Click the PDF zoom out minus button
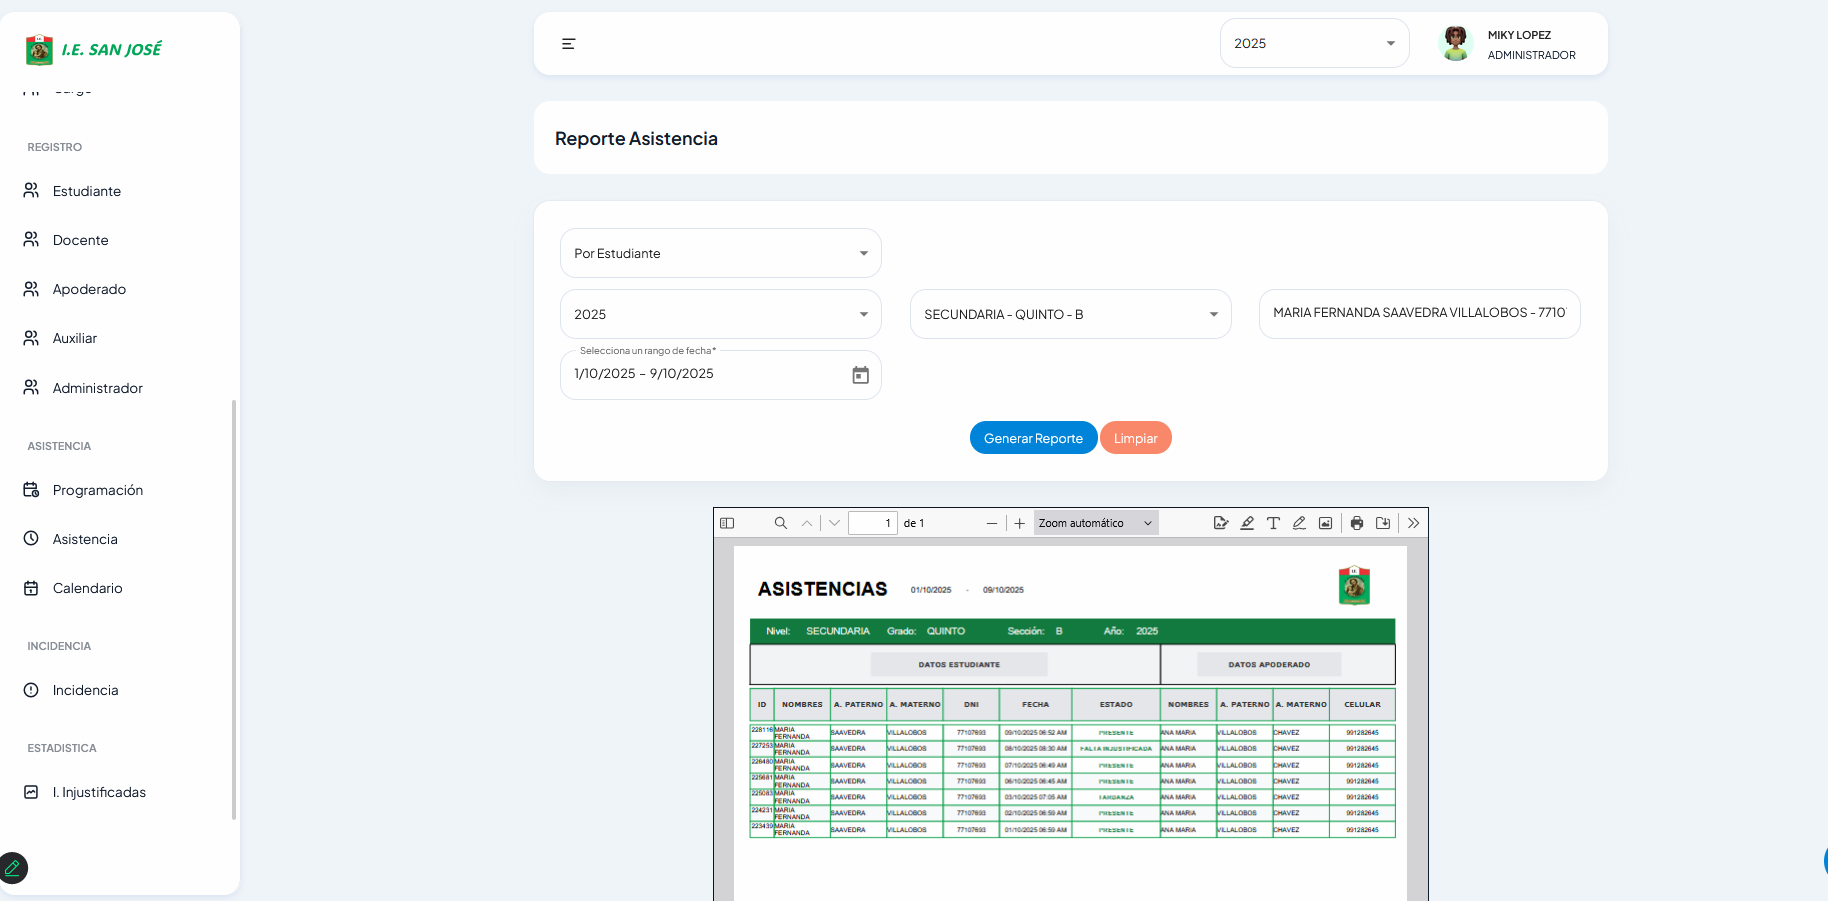Screen dimensions: 1828x901 click(991, 523)
